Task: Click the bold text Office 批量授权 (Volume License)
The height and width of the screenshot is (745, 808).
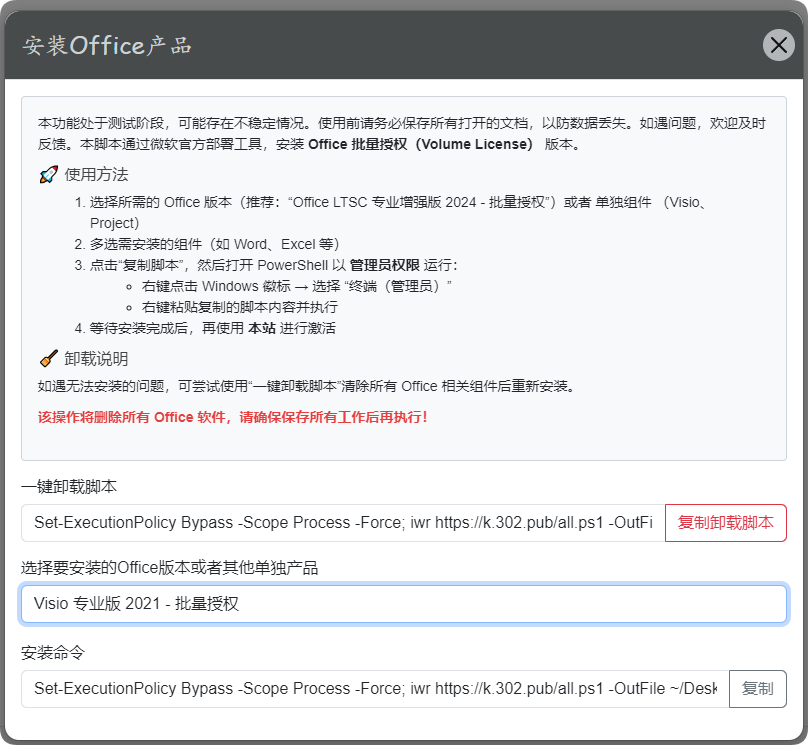Action: 422,144
